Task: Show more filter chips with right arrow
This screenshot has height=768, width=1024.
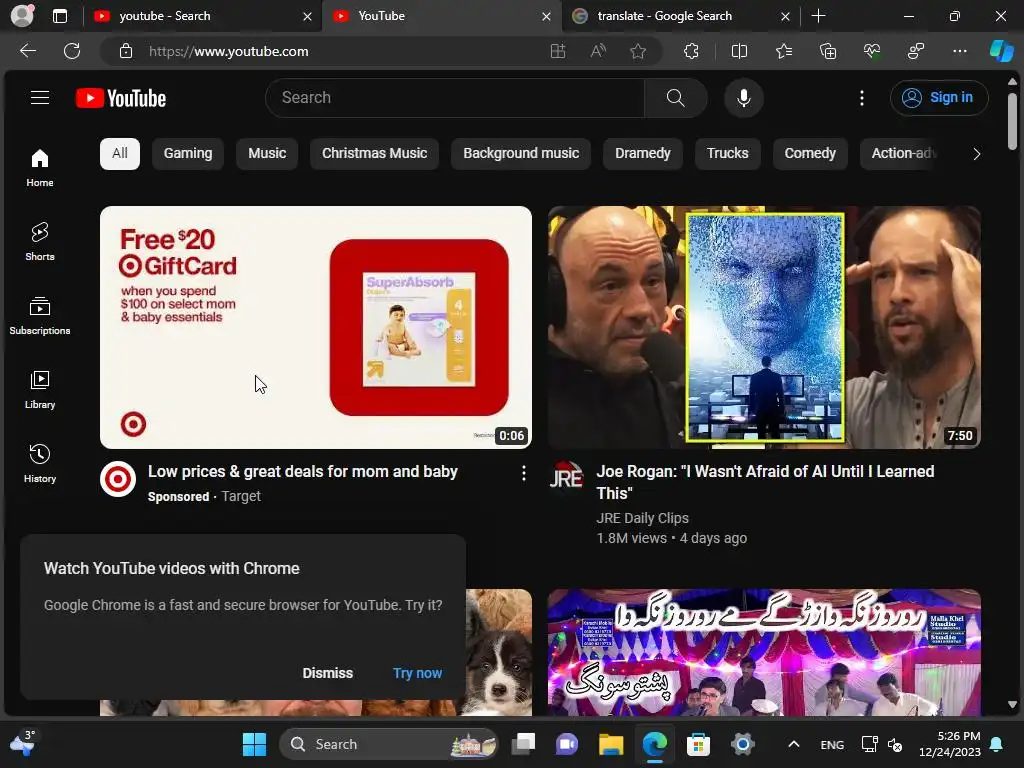Action: tap(976, 154)
